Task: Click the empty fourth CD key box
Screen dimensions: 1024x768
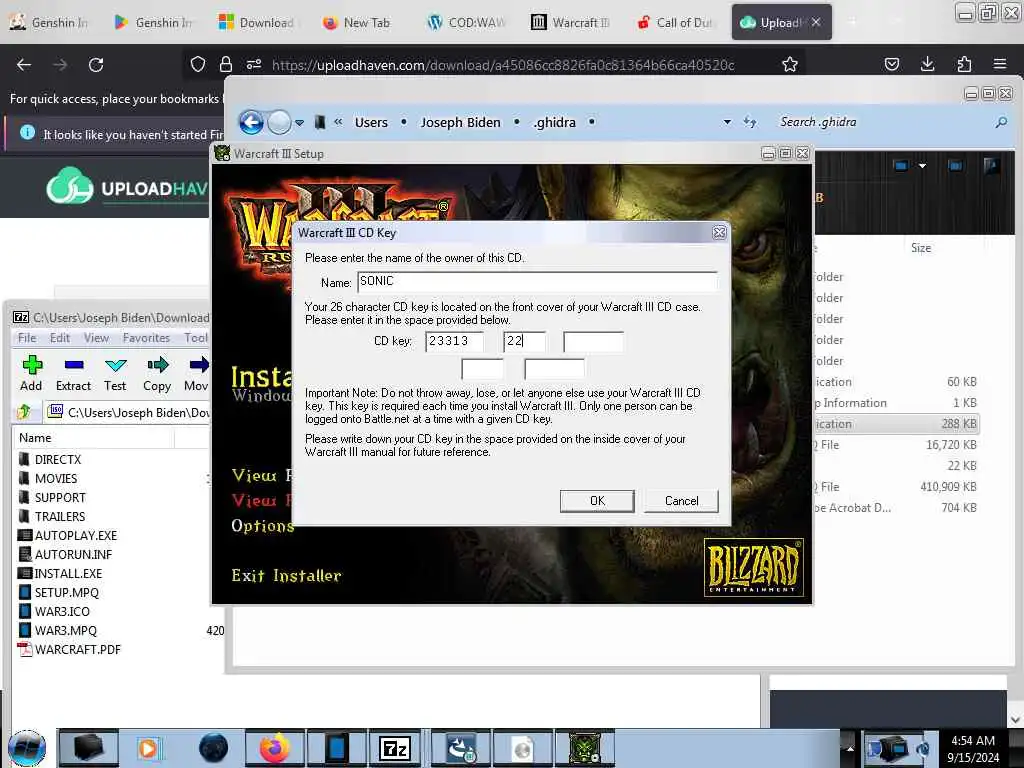Action: tap(482, 368)
